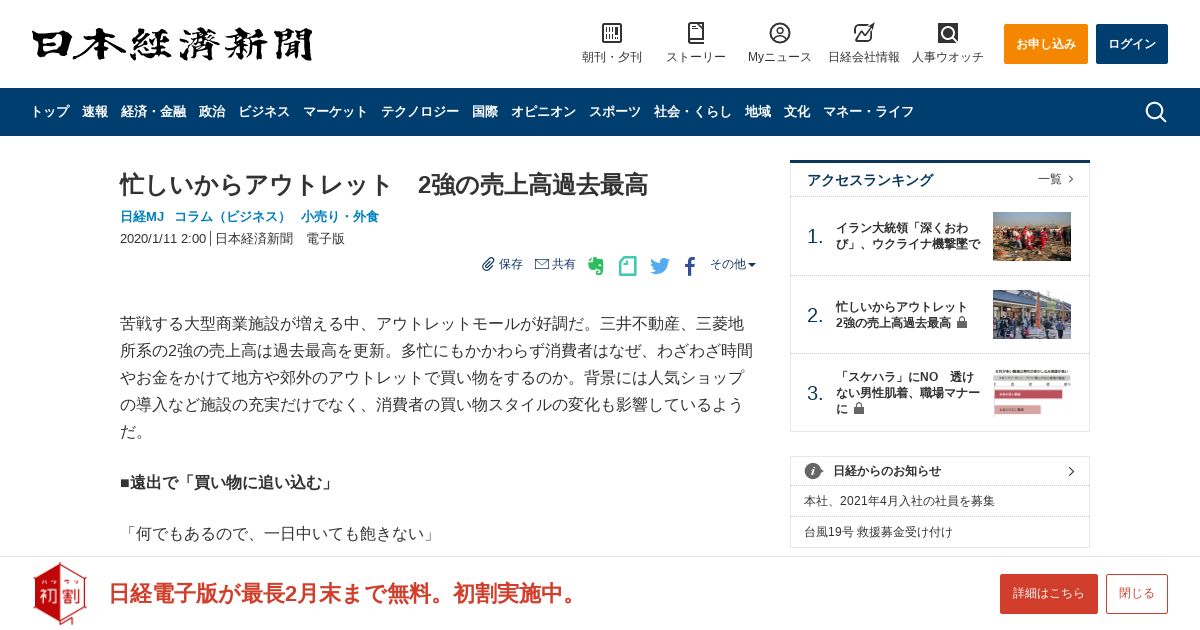Open the ストーリー icon
This screenshot has height=630, width=1200.
(x=696, y=33)
